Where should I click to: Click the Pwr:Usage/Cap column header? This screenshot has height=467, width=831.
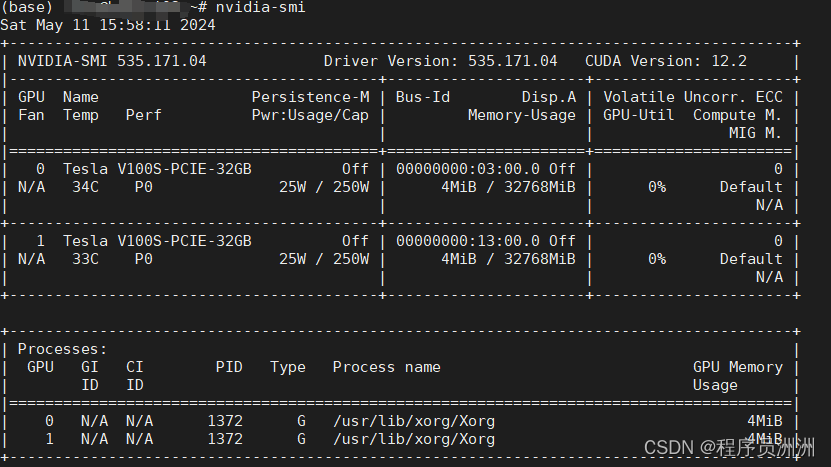tap(310, 115)
